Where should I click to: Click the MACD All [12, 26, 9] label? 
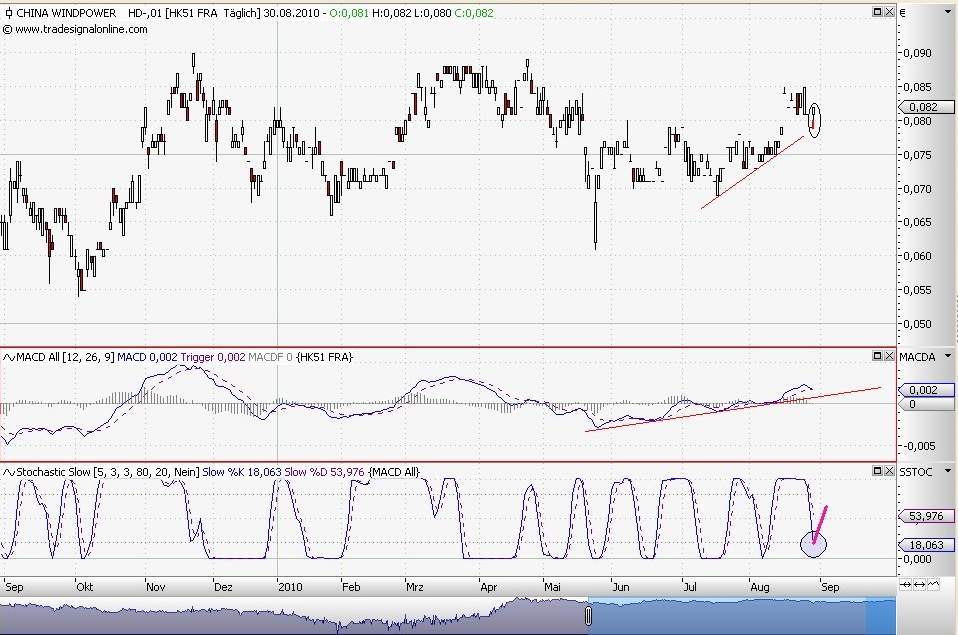[x=65, y=357]
